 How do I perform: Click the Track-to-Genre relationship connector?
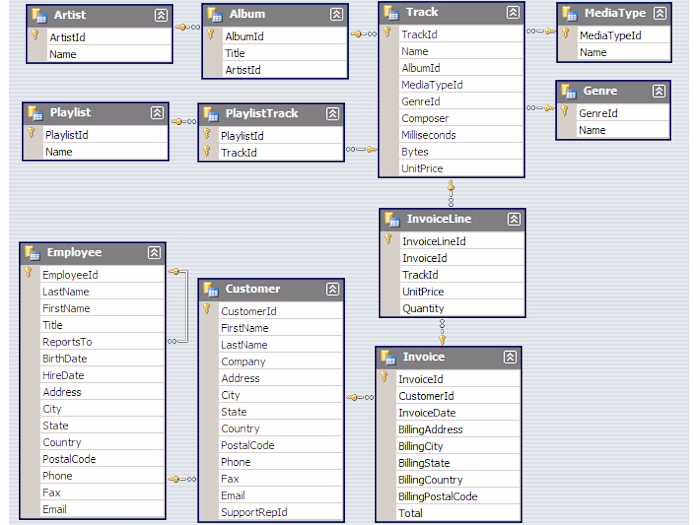pyautogui.click(x=541, y=108)
